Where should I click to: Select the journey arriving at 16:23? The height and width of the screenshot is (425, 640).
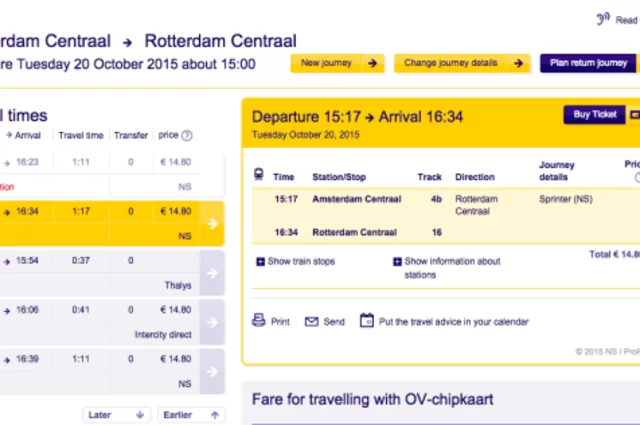100,162
